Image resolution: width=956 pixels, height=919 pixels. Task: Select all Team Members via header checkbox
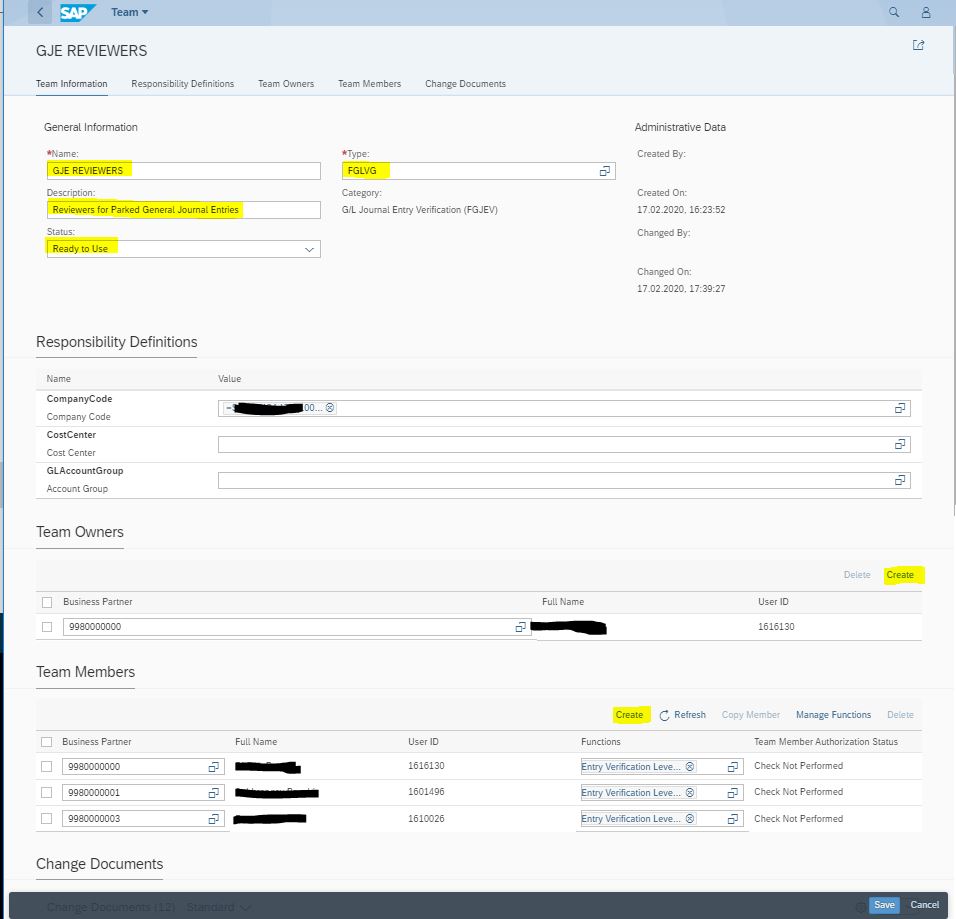coord(47,742)
